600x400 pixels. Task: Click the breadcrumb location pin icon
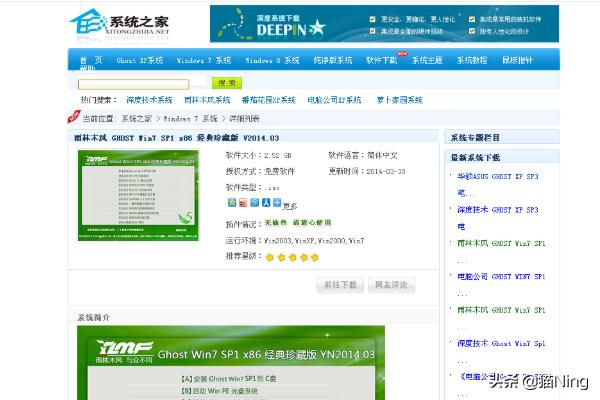[x=74, y=117]
